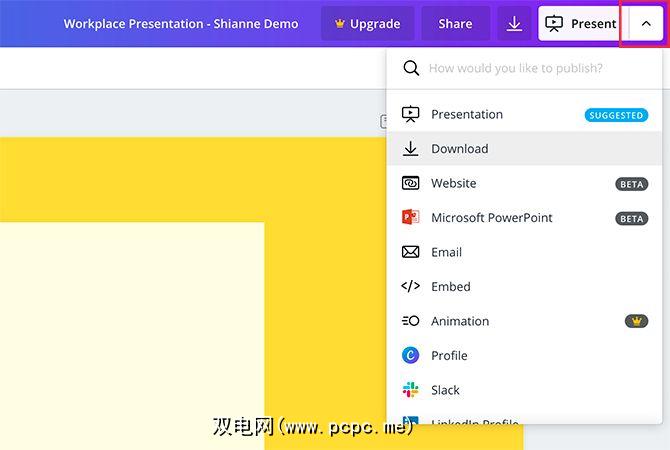Click the BETA badge beside Website
The width and height of the screenshot is (670, 450).
(632, 184)
